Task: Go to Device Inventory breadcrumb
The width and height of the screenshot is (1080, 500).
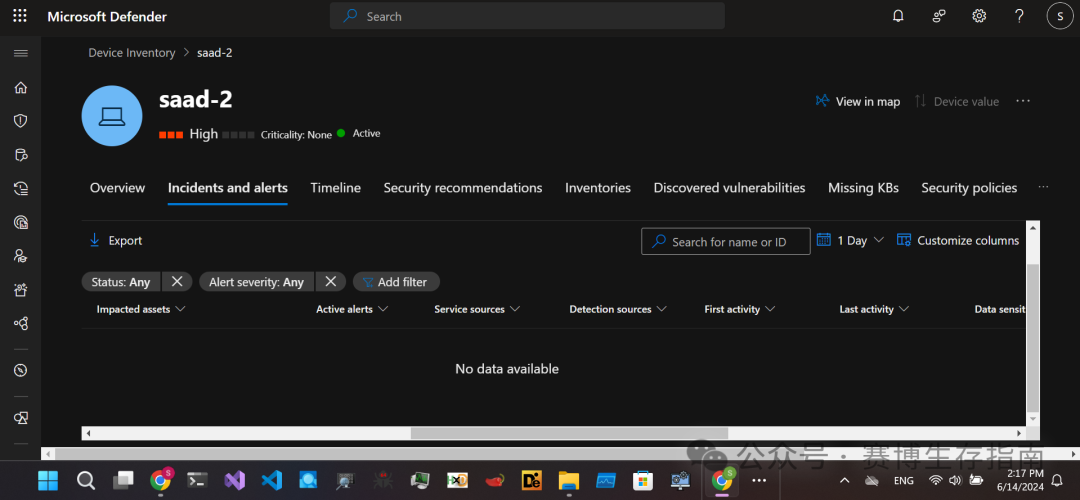Action: pos(132,53)
